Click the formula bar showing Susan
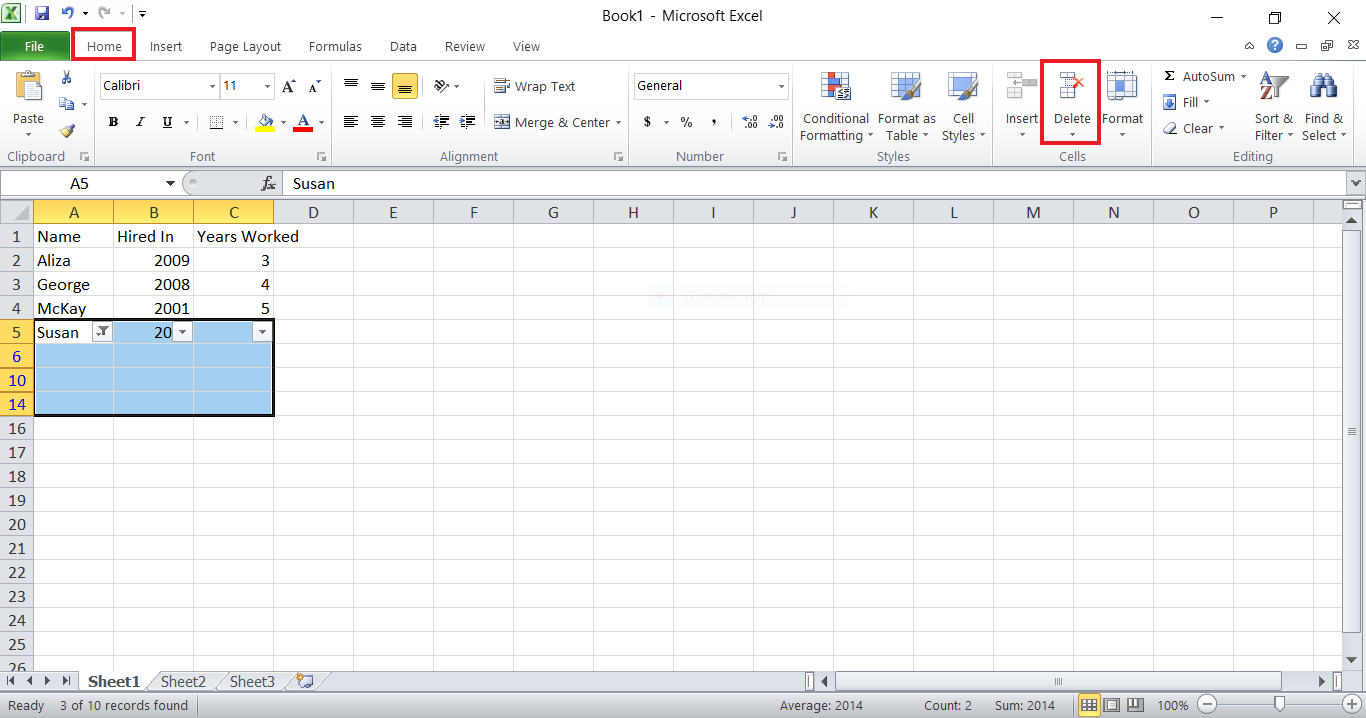 point(814,183)
